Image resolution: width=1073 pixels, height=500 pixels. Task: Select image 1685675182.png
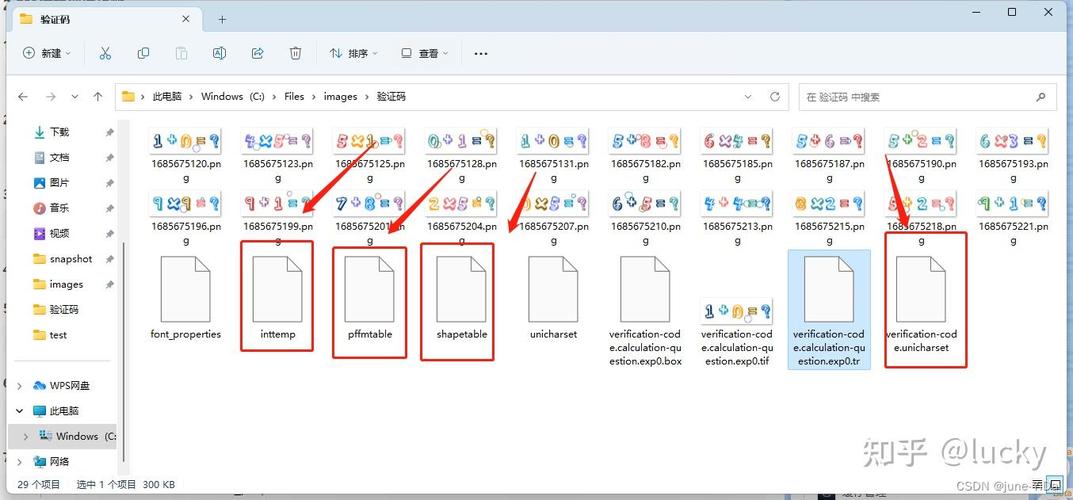(645, 157)
